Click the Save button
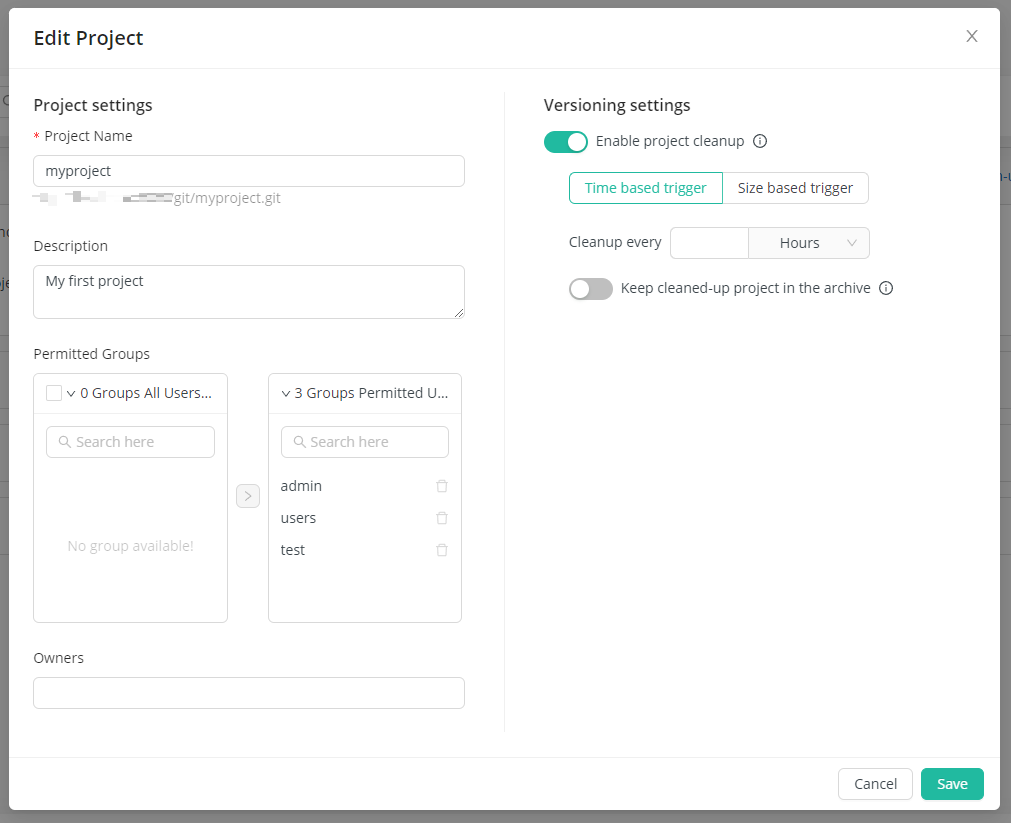The image size is (1011, 823). pyautogui.click(x=952, y=784)
